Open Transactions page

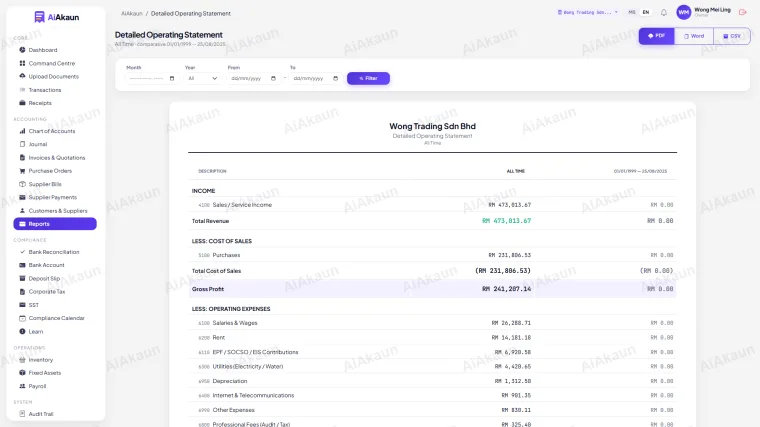coord(45,90)
